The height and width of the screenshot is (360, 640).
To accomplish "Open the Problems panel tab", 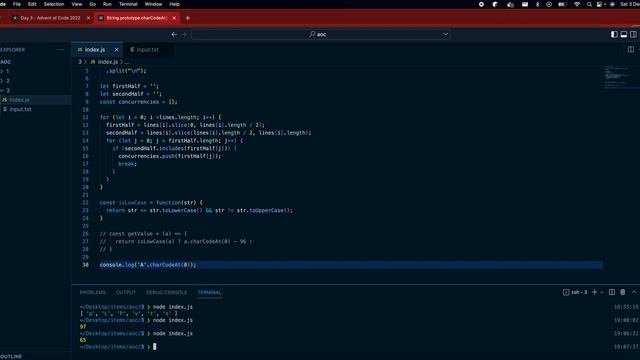I will (x=93, y=293).
